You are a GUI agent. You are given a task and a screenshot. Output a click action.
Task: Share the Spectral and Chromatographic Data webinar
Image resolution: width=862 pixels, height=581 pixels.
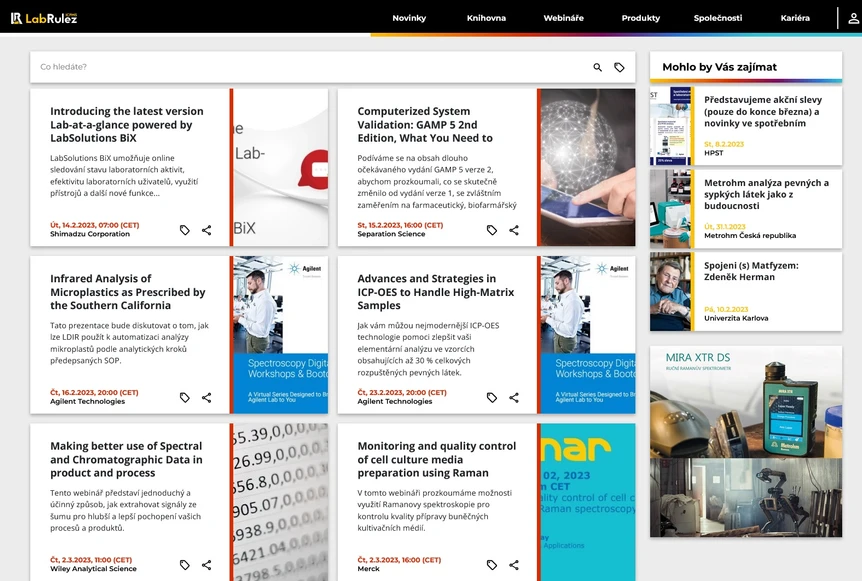click(x=206, y=565)
